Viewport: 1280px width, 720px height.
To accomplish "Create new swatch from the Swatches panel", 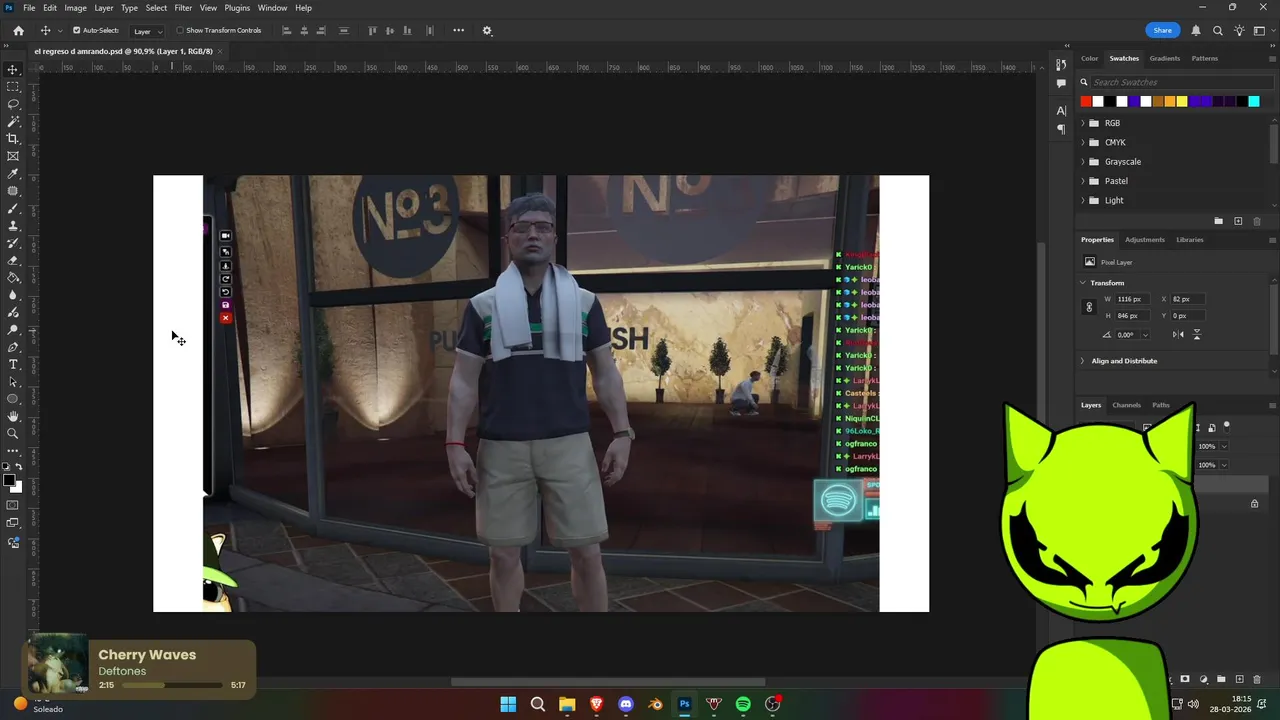I will pos(1238,221).
